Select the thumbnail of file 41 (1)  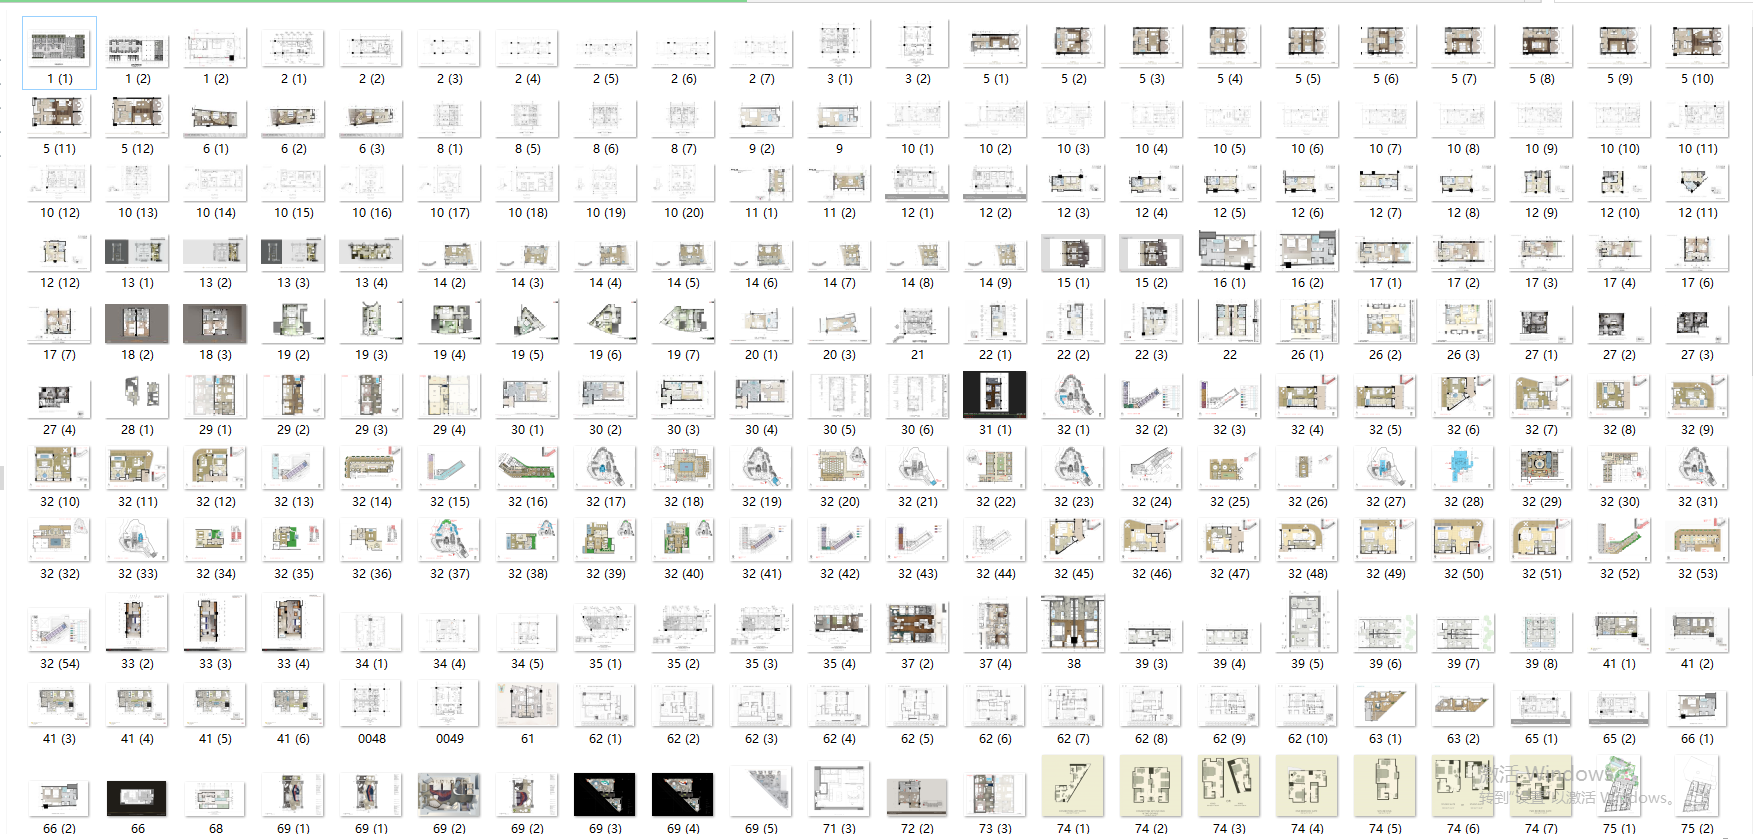1619,630
